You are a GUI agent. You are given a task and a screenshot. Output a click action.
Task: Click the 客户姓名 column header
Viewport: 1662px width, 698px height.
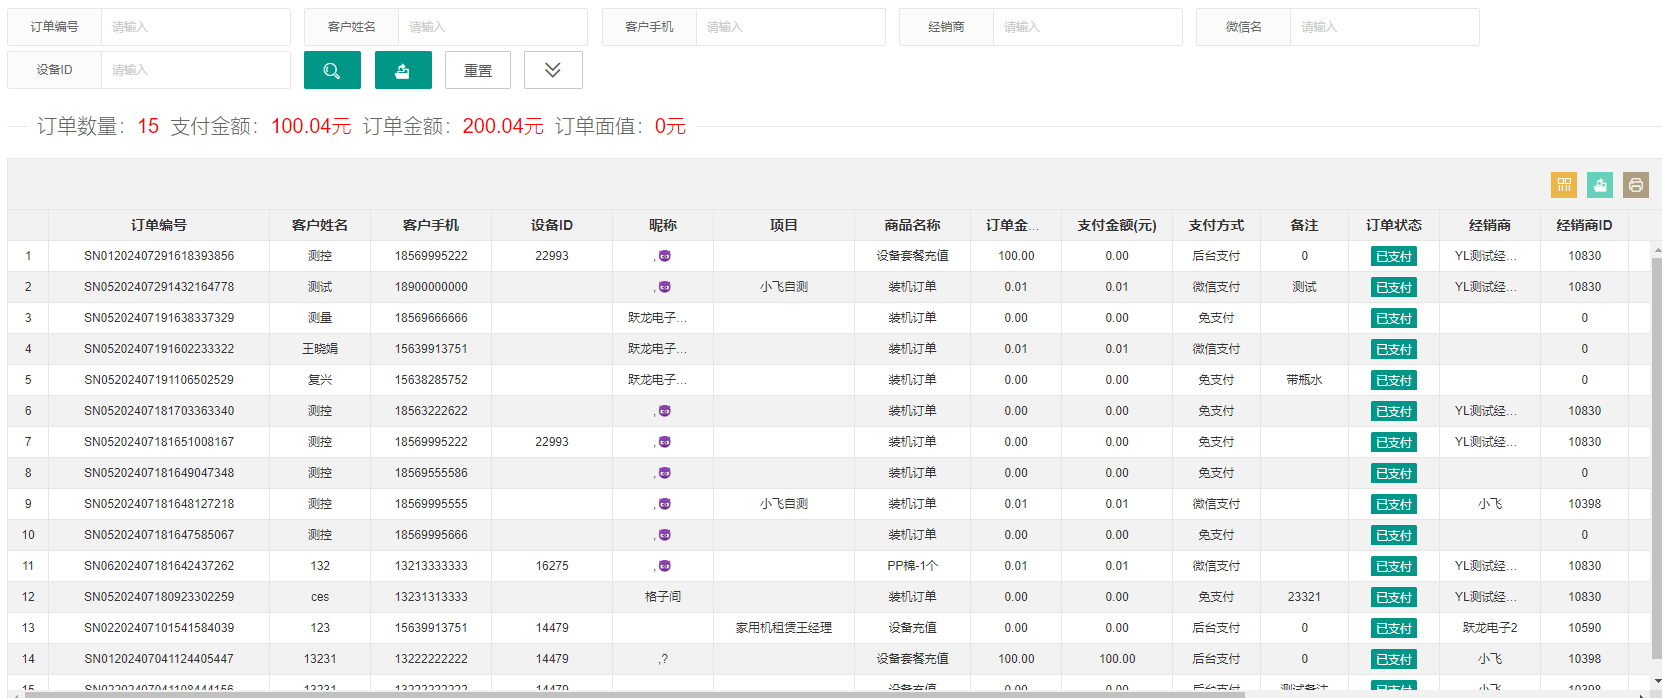(x=320, y=225)
